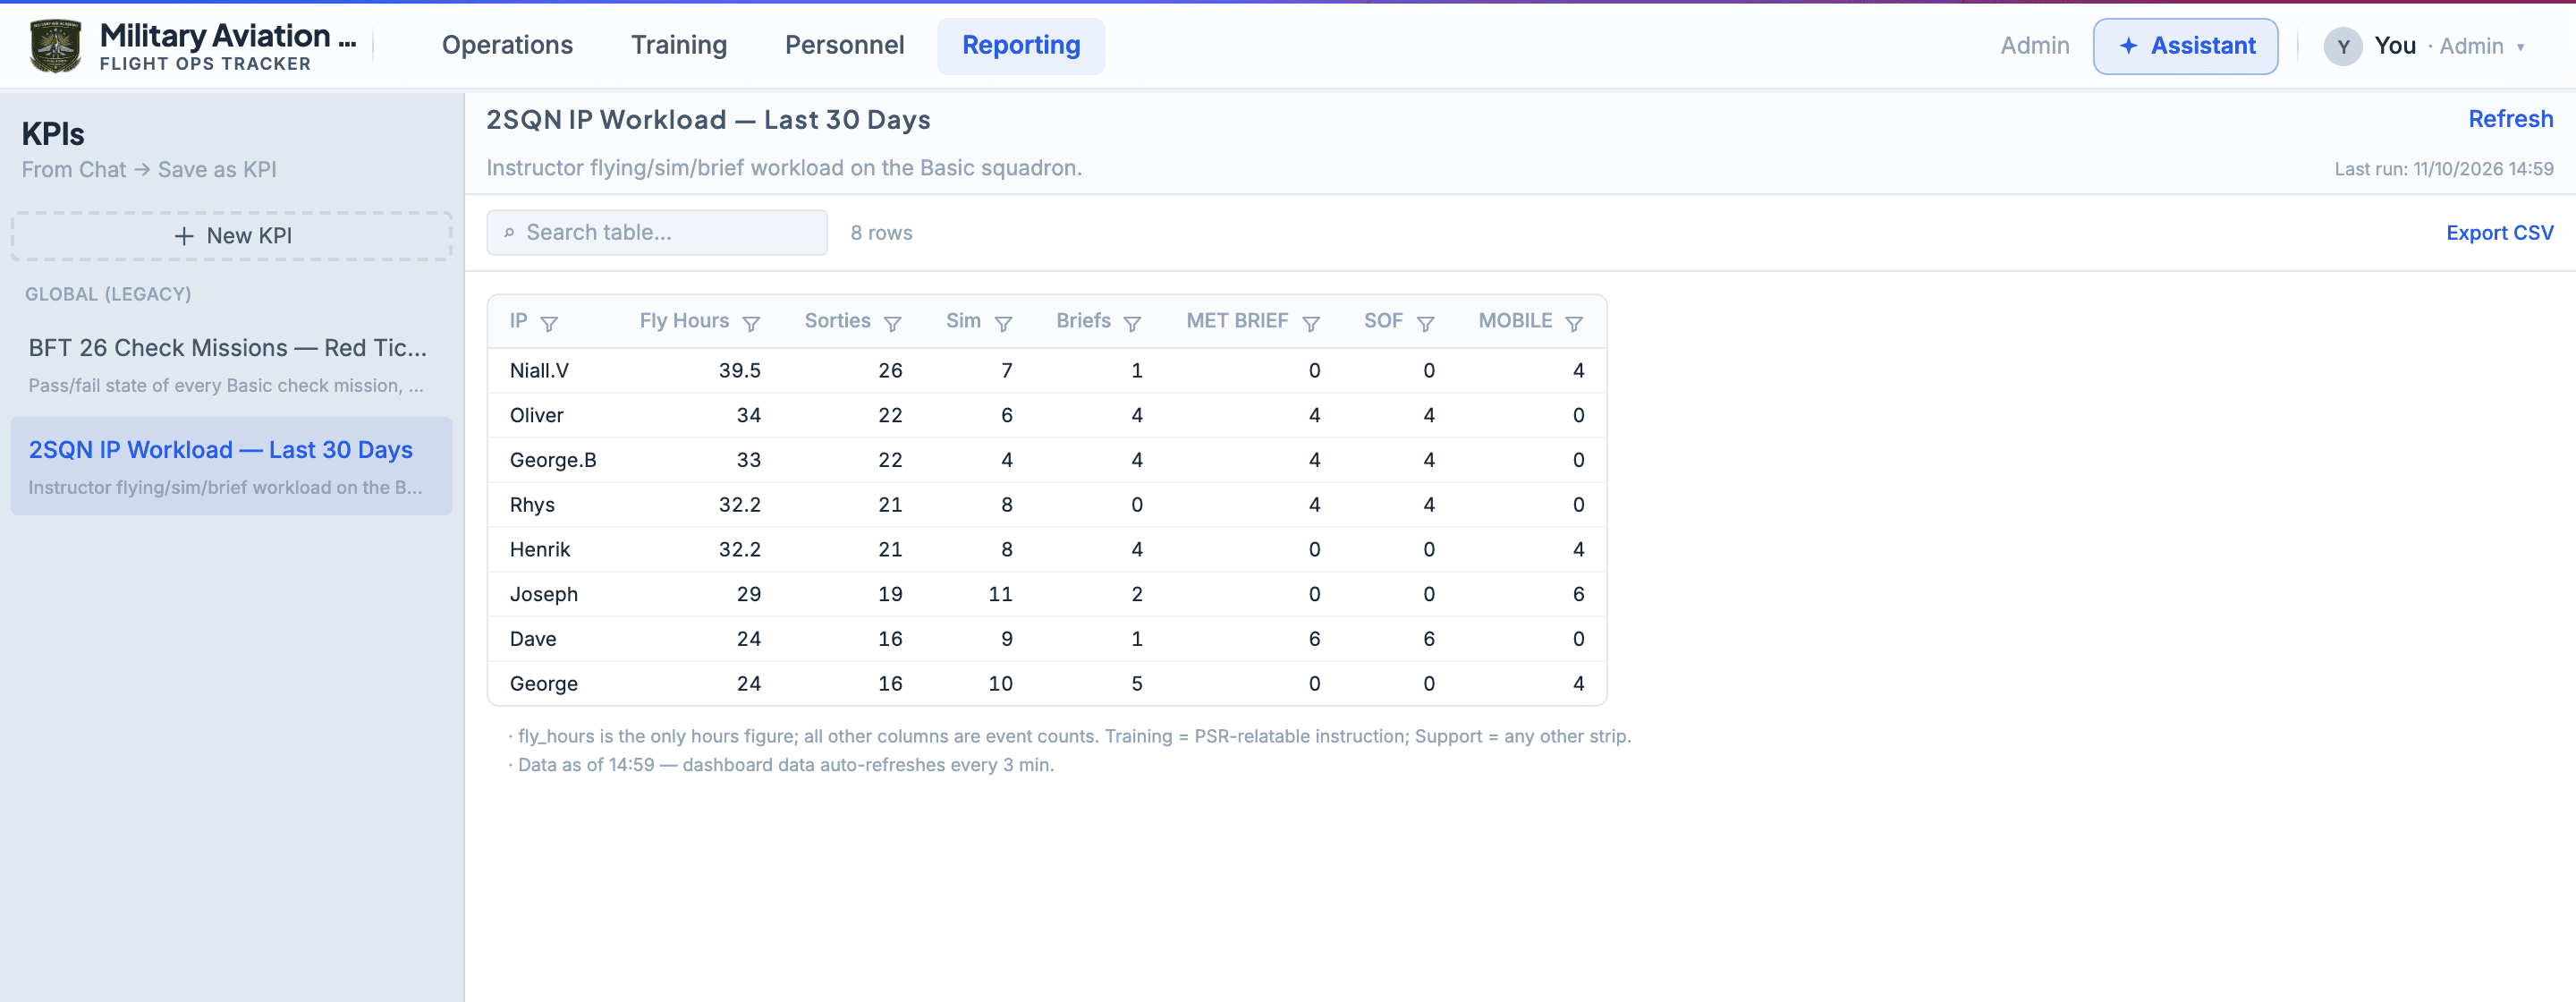The width and height of the screenshot is (2576, 1002).
Task: Click the Last run timestamp
Action: pos(2443,169)
